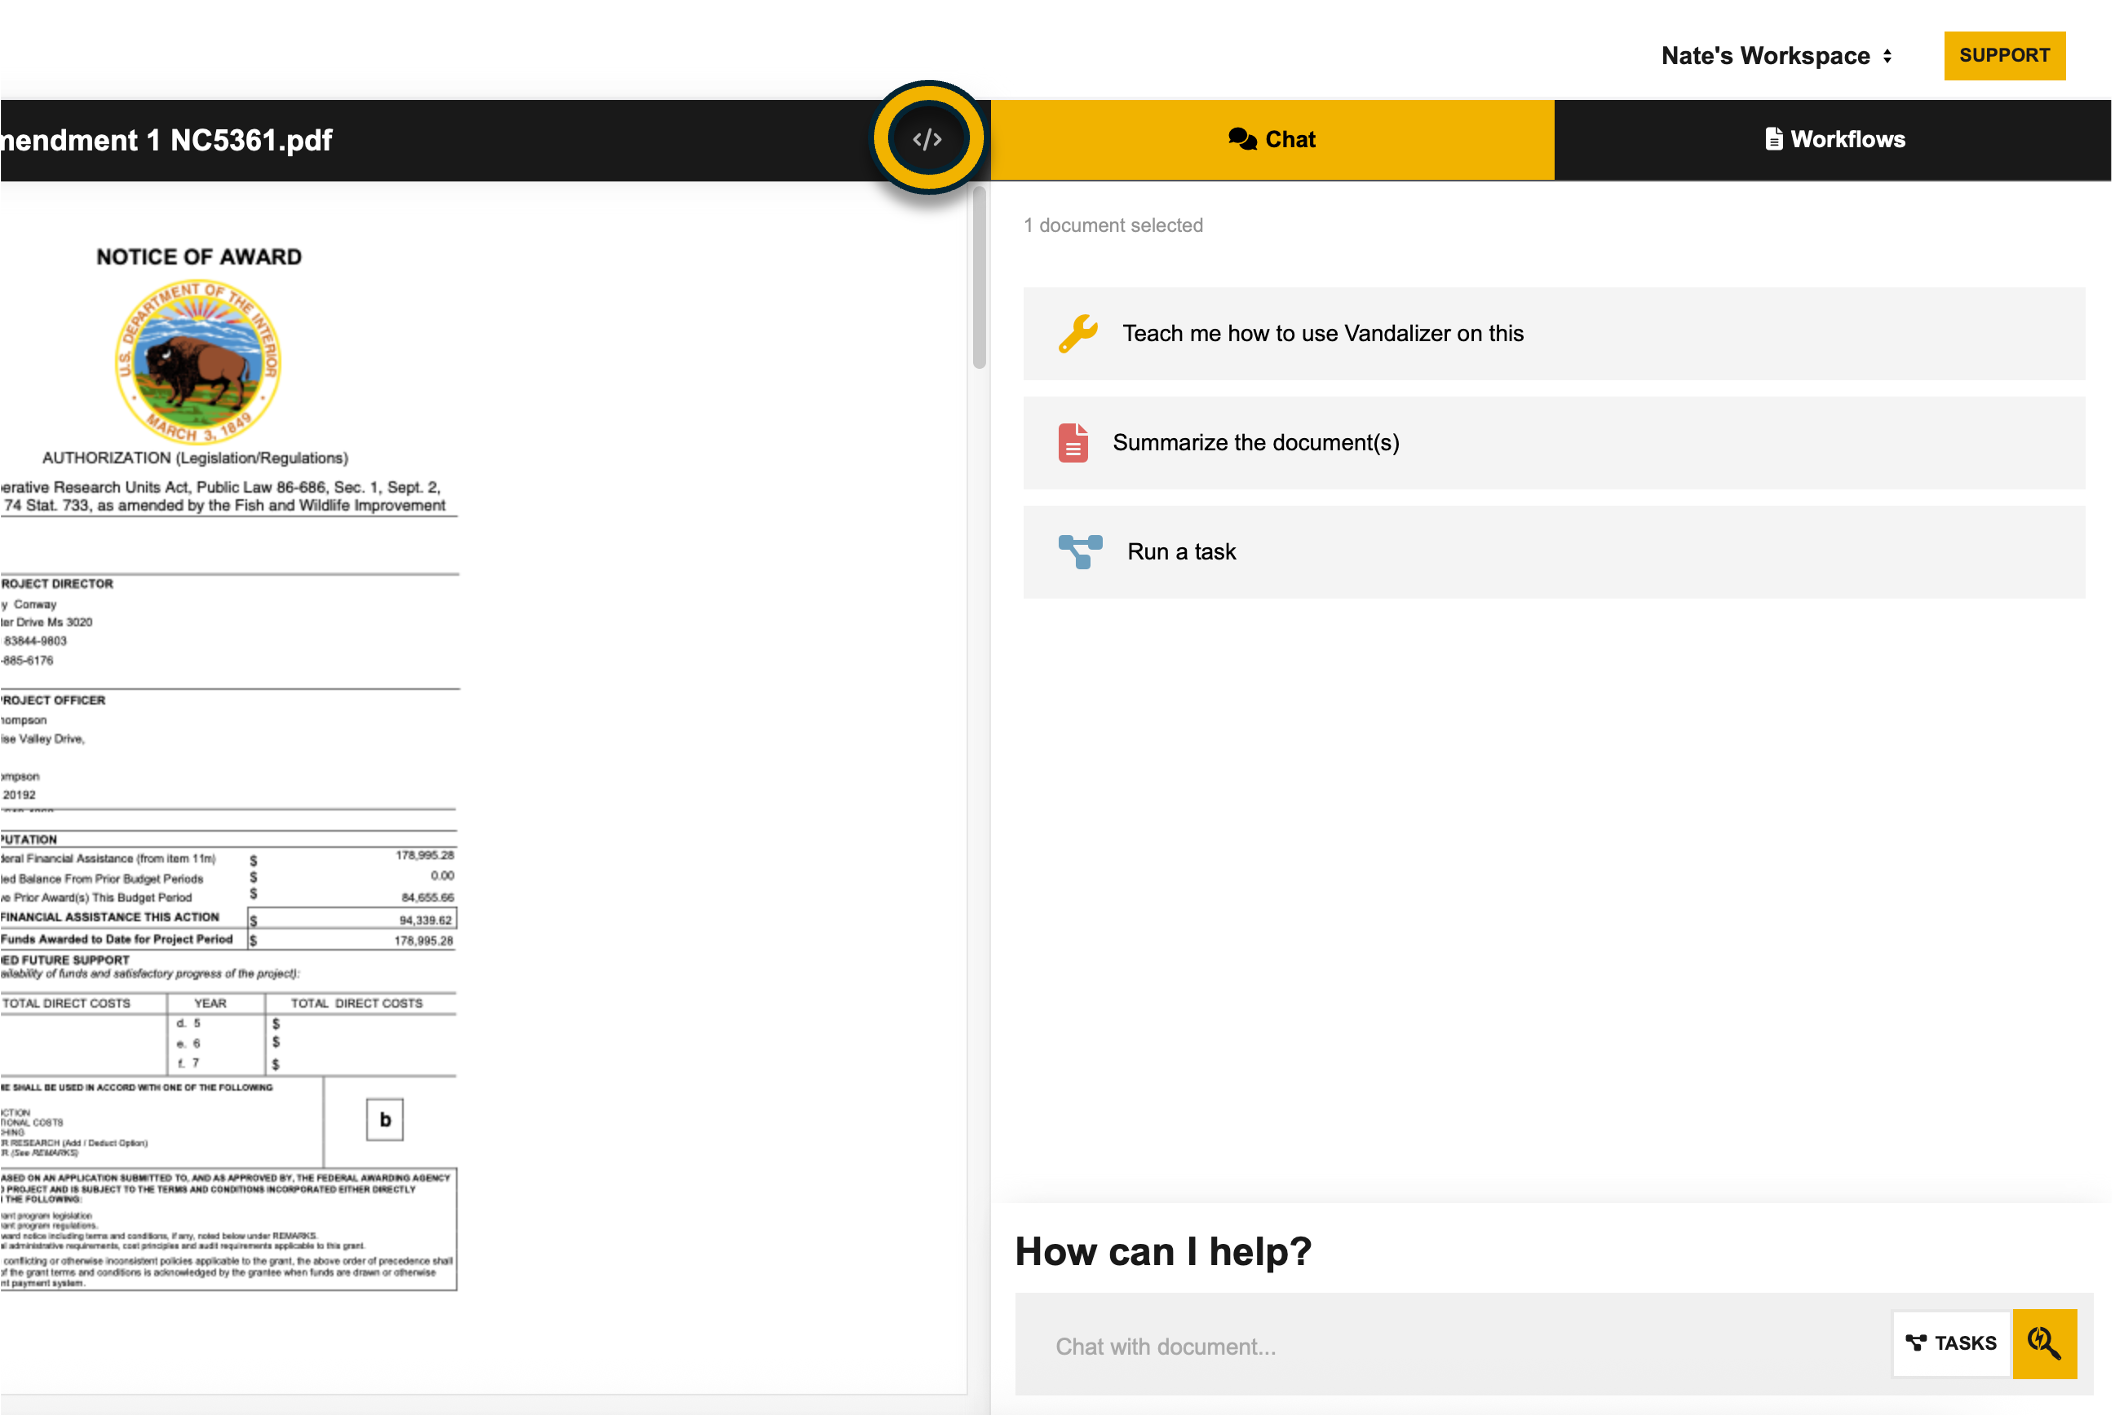The width and height of the screenshot is (2117, 1416).
Task: Click the yellow SUPPORT button
Action: click(x=2004, y=55)
